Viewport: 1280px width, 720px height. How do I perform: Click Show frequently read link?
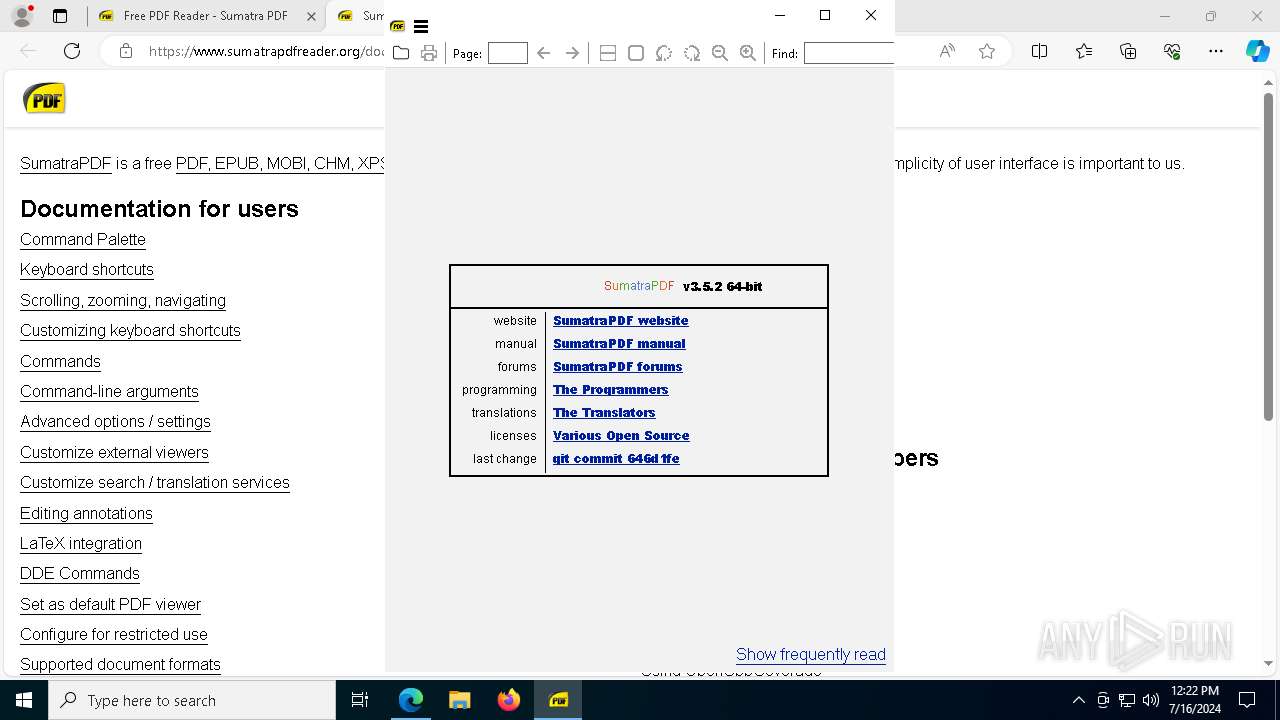[x=811, y=654]
